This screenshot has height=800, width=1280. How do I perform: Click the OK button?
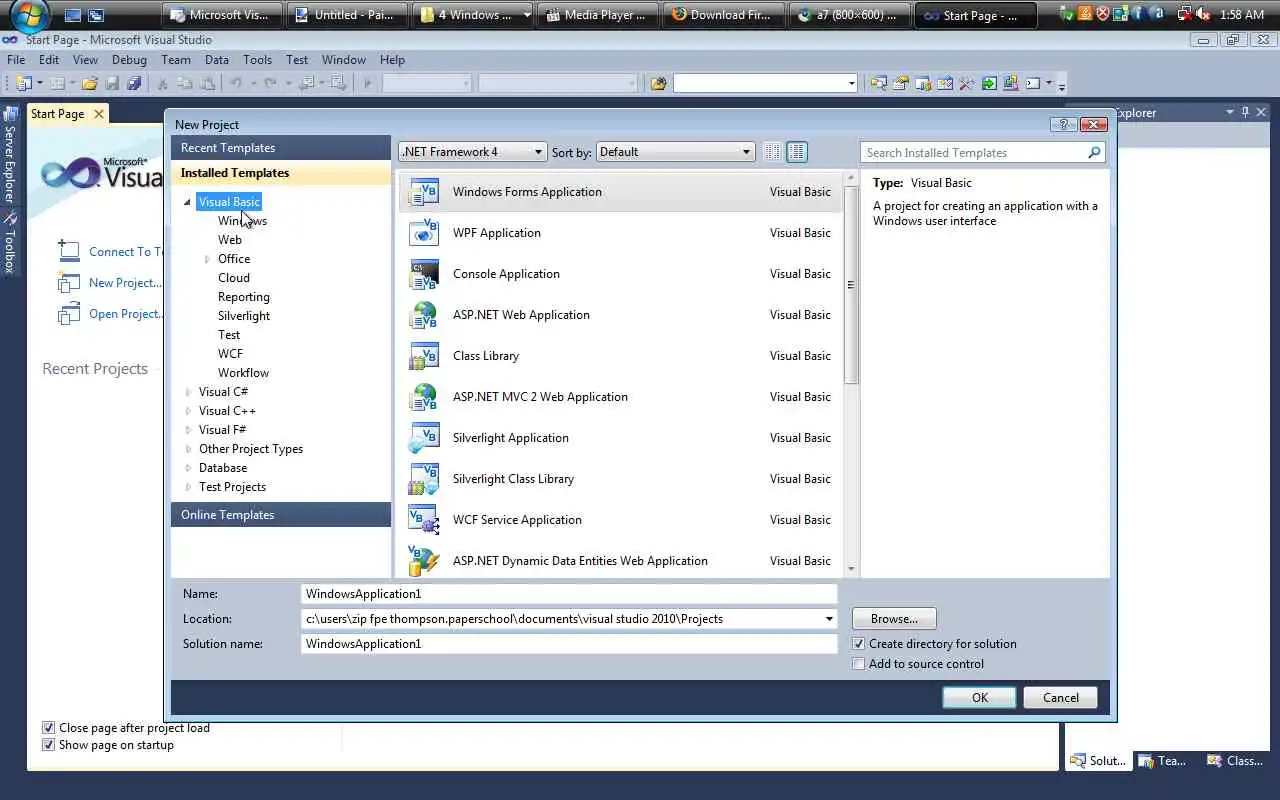point(980,698)
